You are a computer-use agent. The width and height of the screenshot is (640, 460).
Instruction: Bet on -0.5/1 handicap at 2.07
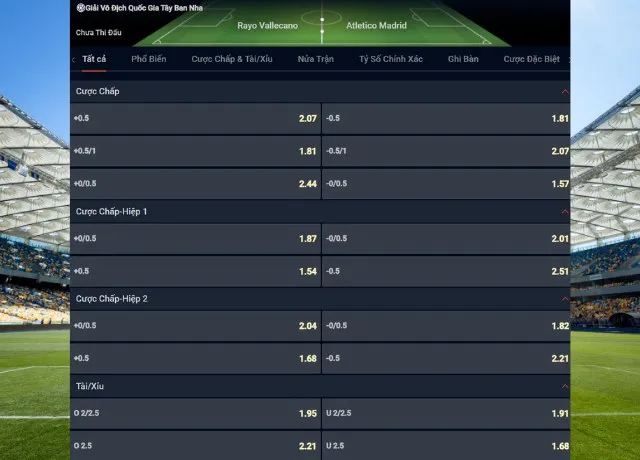pyautogui.click(x=446, y=152)
